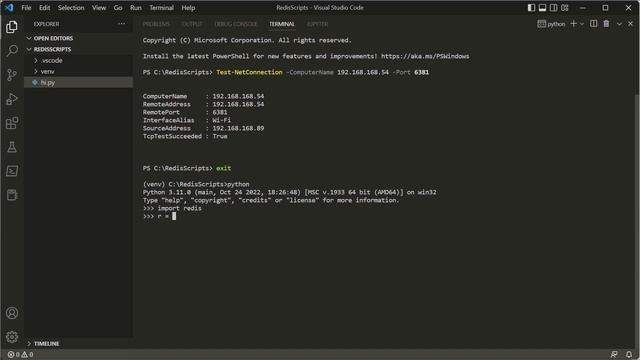
Task: Open the bottom activity bar container icon above Accounts
Action: 12,195
